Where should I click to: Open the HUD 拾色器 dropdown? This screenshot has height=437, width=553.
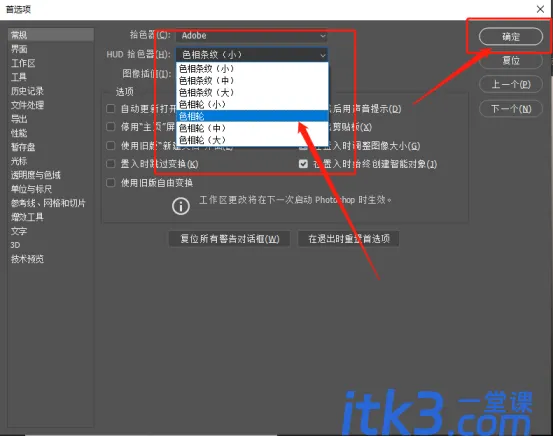tap(252, 54)
